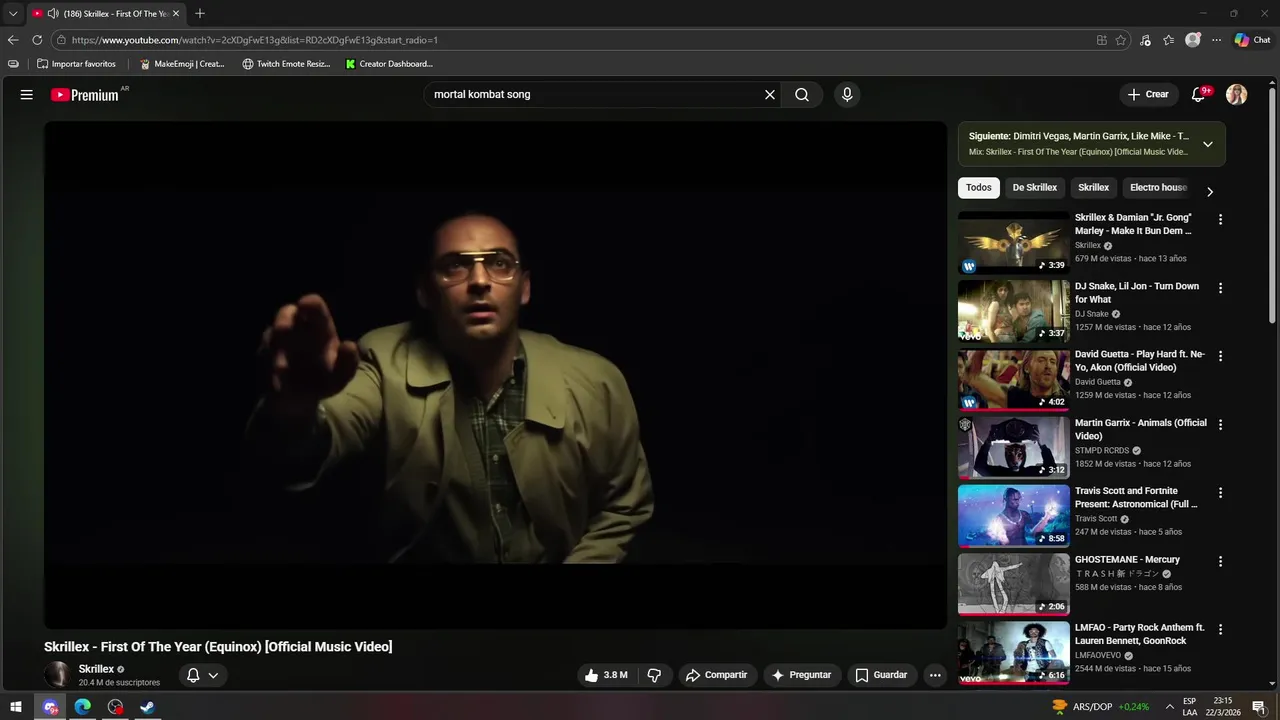Open a new browser tab
Image resolution: width=1280 pixels, height=720 pixels.
pyautogui.click(x=200, y=13)
